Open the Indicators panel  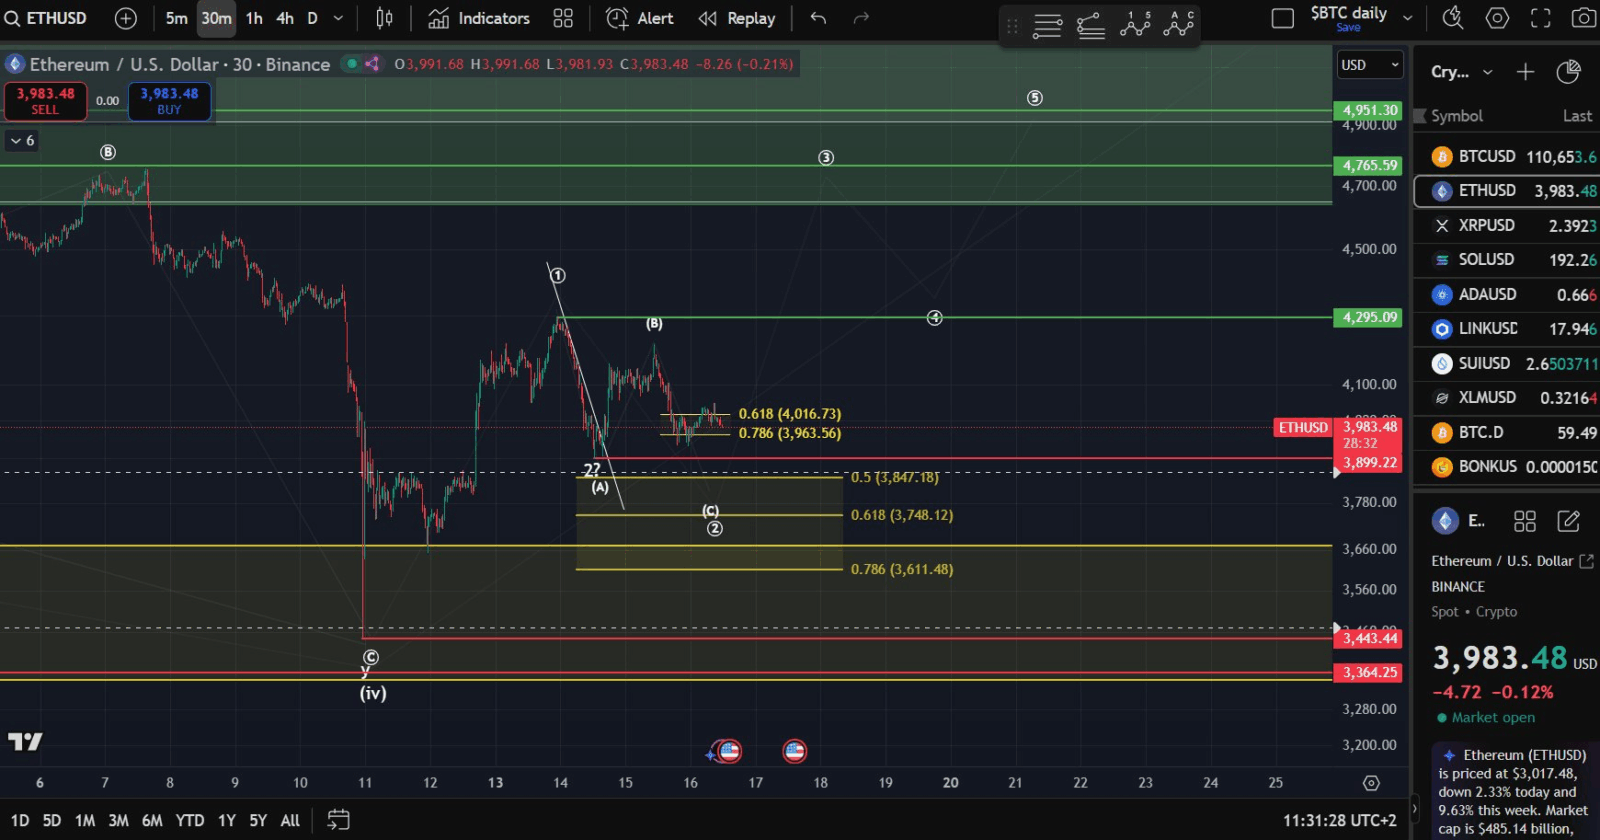coord(479,18)
